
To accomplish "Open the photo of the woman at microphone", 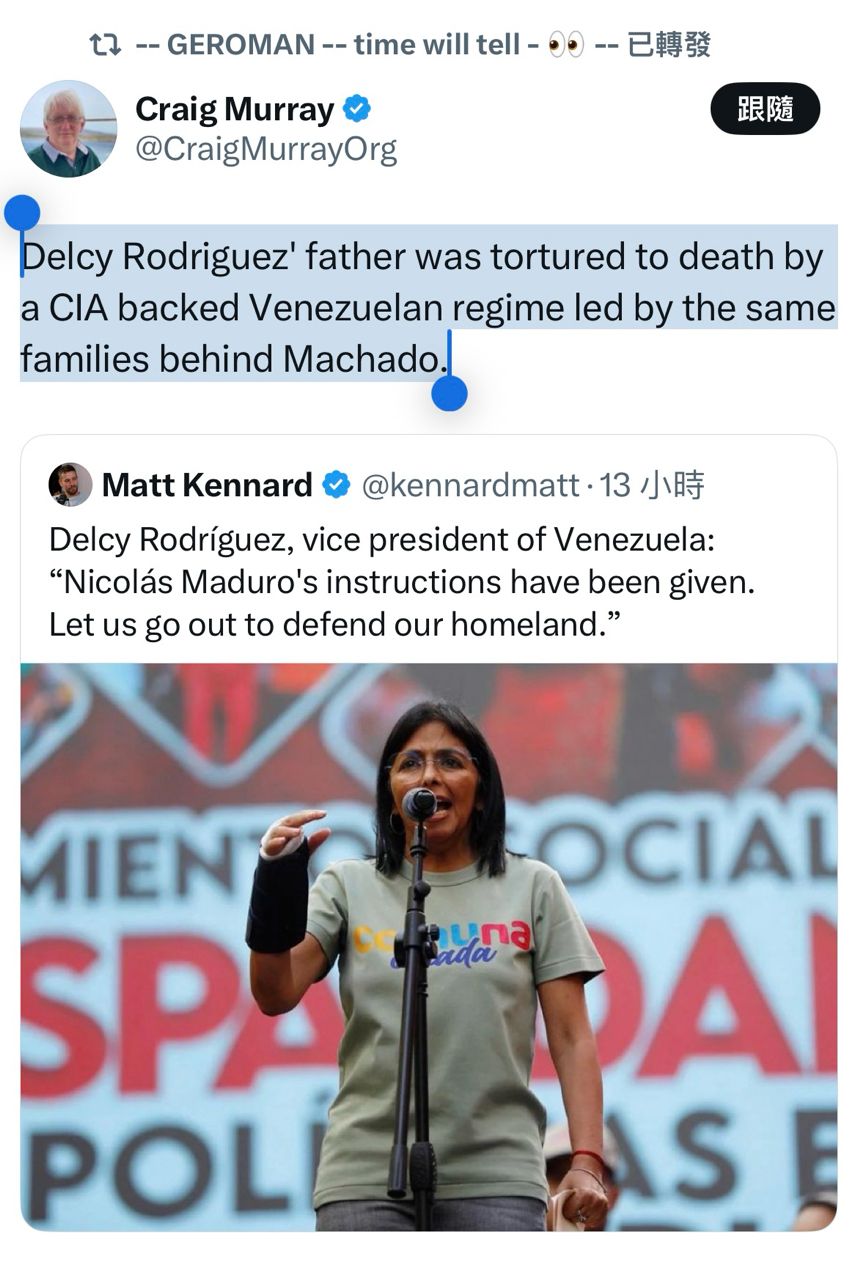I will [428, 945].
